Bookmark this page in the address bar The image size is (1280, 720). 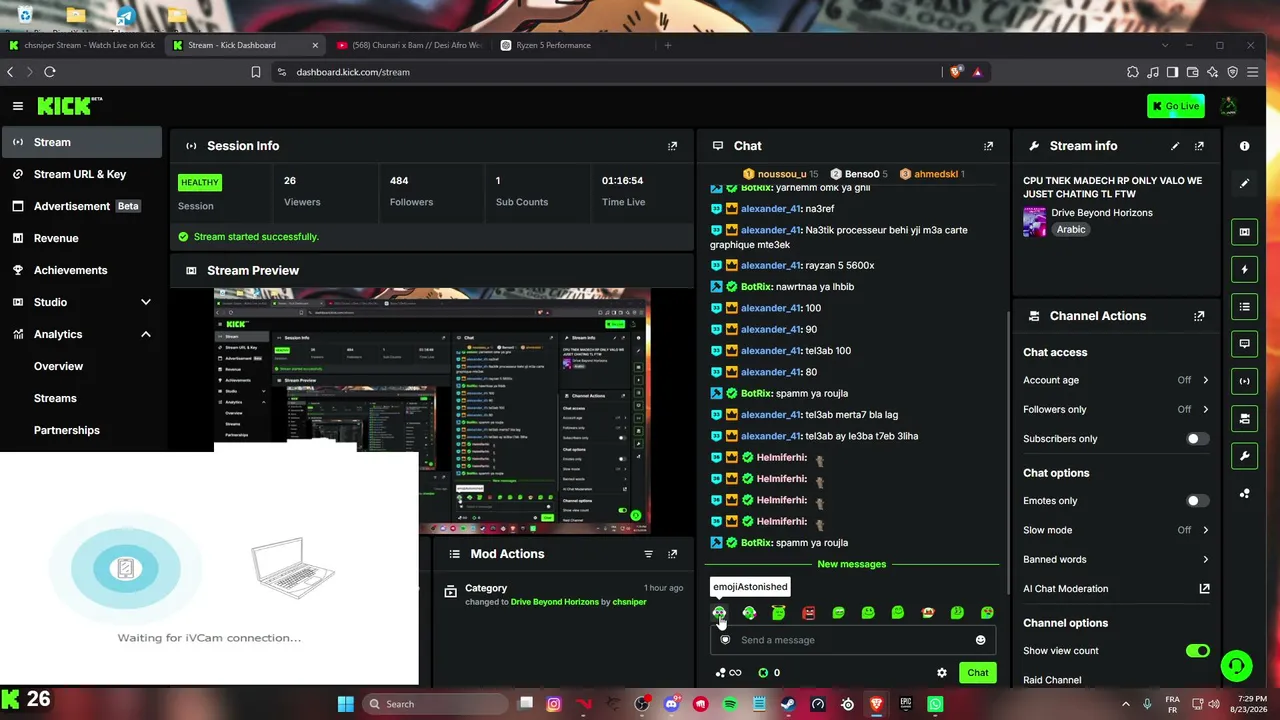(x=256, y=72)
